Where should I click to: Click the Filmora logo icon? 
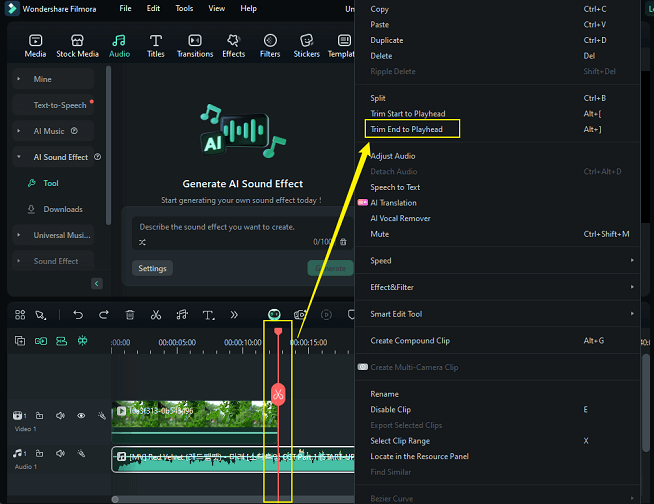(x=12, y=8)
